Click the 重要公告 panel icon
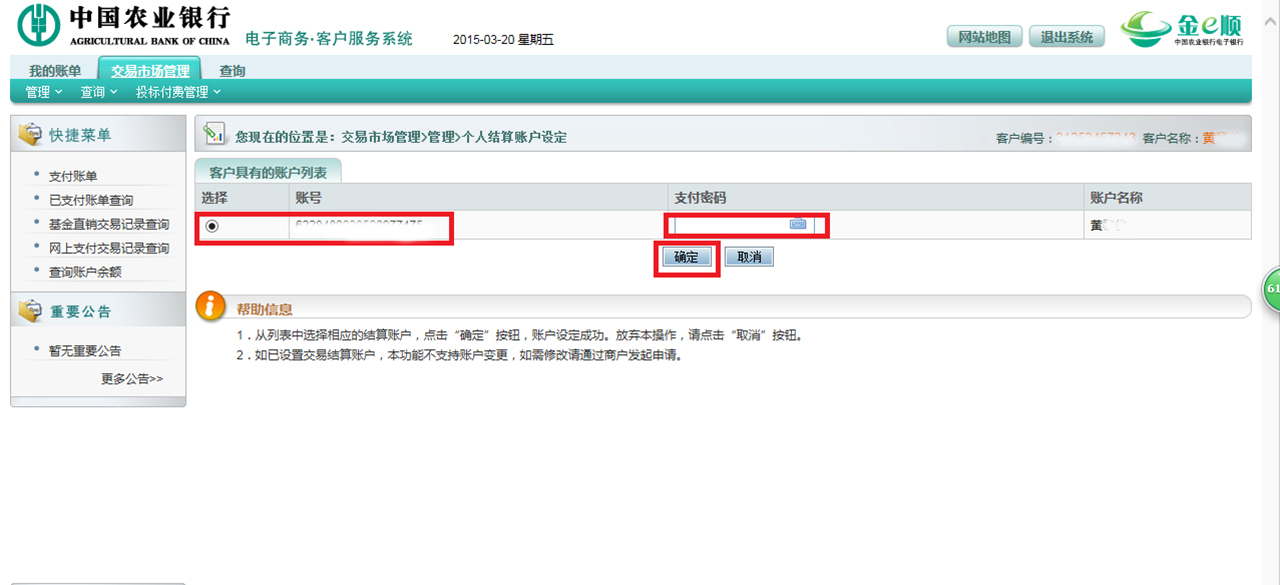This screenshot has height=585, width=1280. [x=30, y=312]
